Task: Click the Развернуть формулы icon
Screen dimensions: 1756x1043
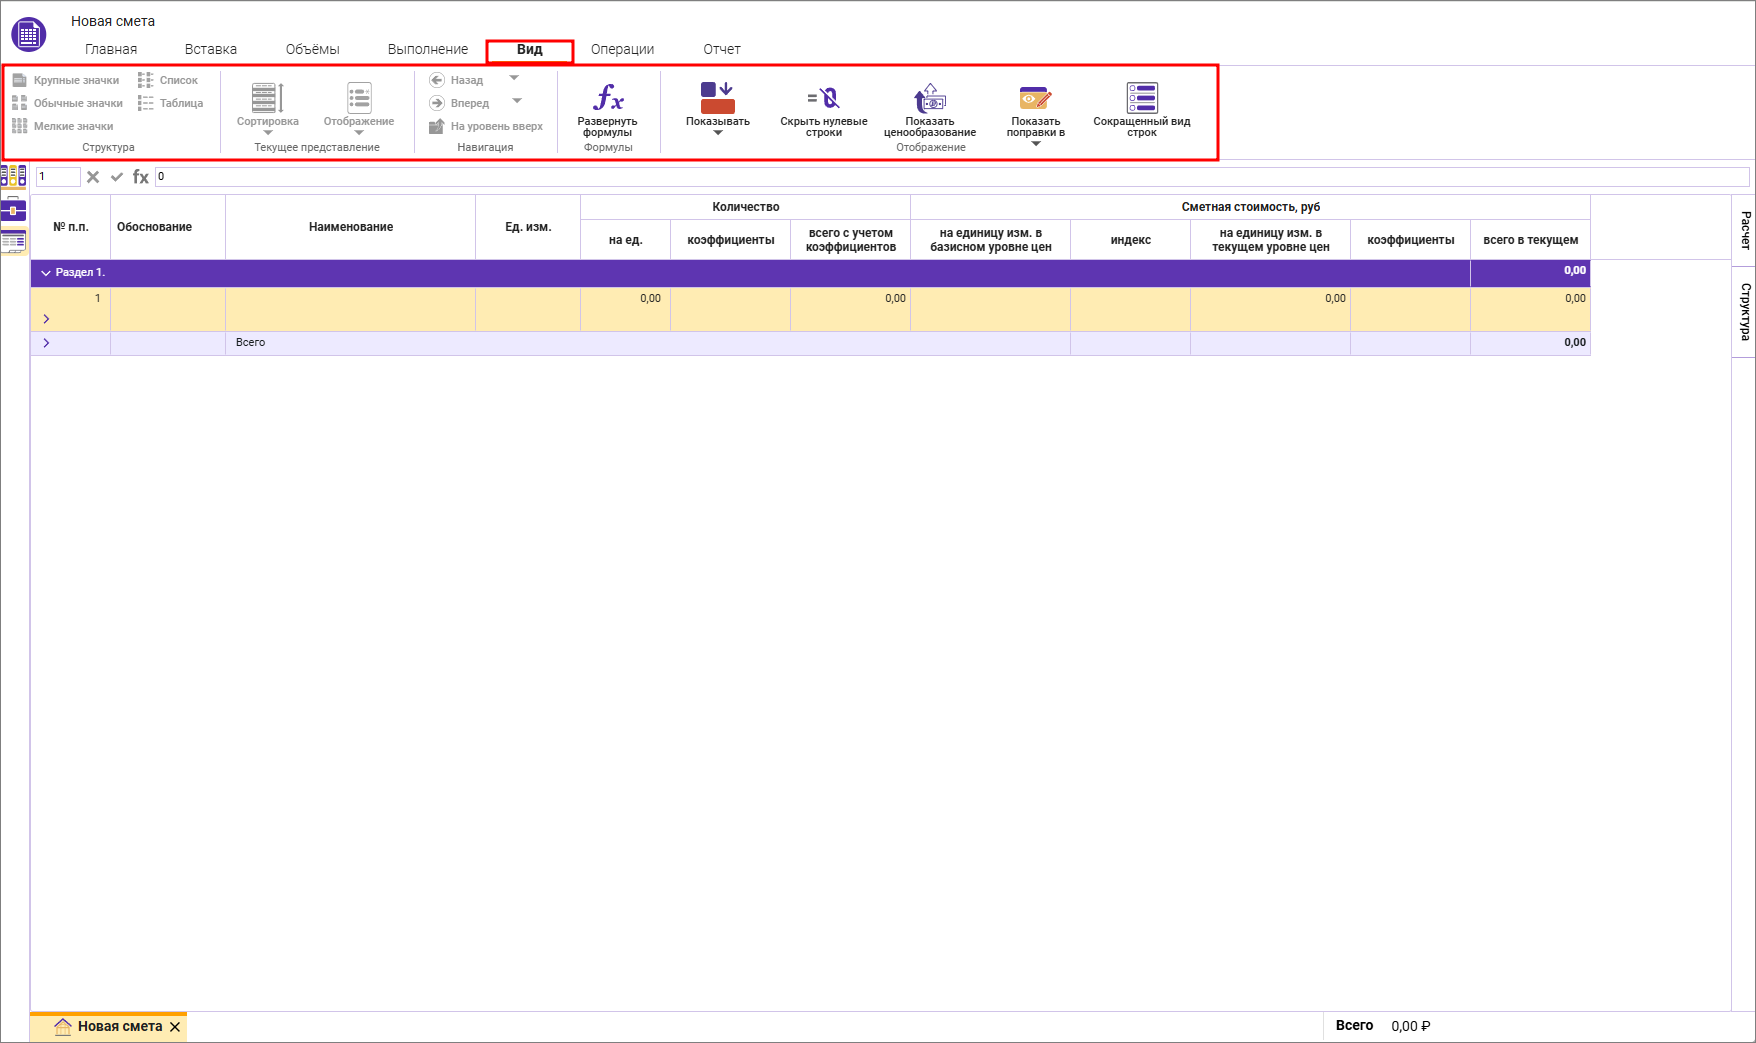Action: pos(607,99)
